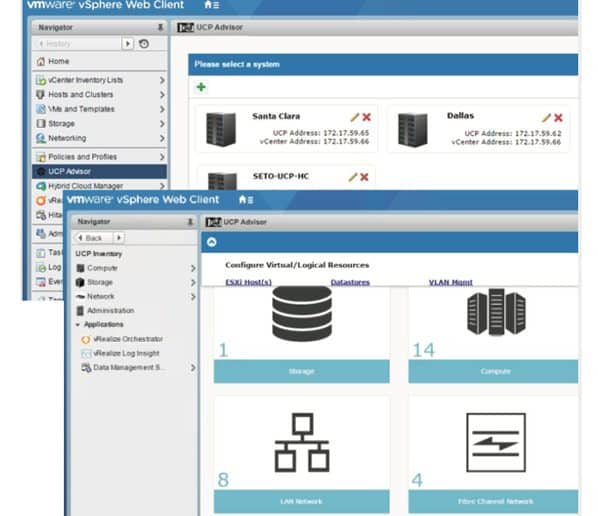This screenshot has width=598, height=516.
Task: Click the home icon in back window header
Action: click(x=208, y=5)
